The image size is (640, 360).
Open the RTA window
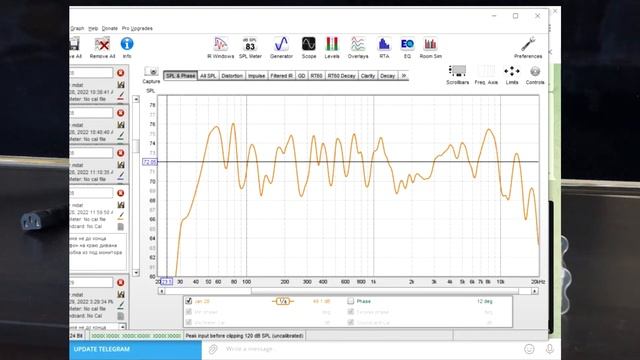pyautogui.click(x=384, y=47)
